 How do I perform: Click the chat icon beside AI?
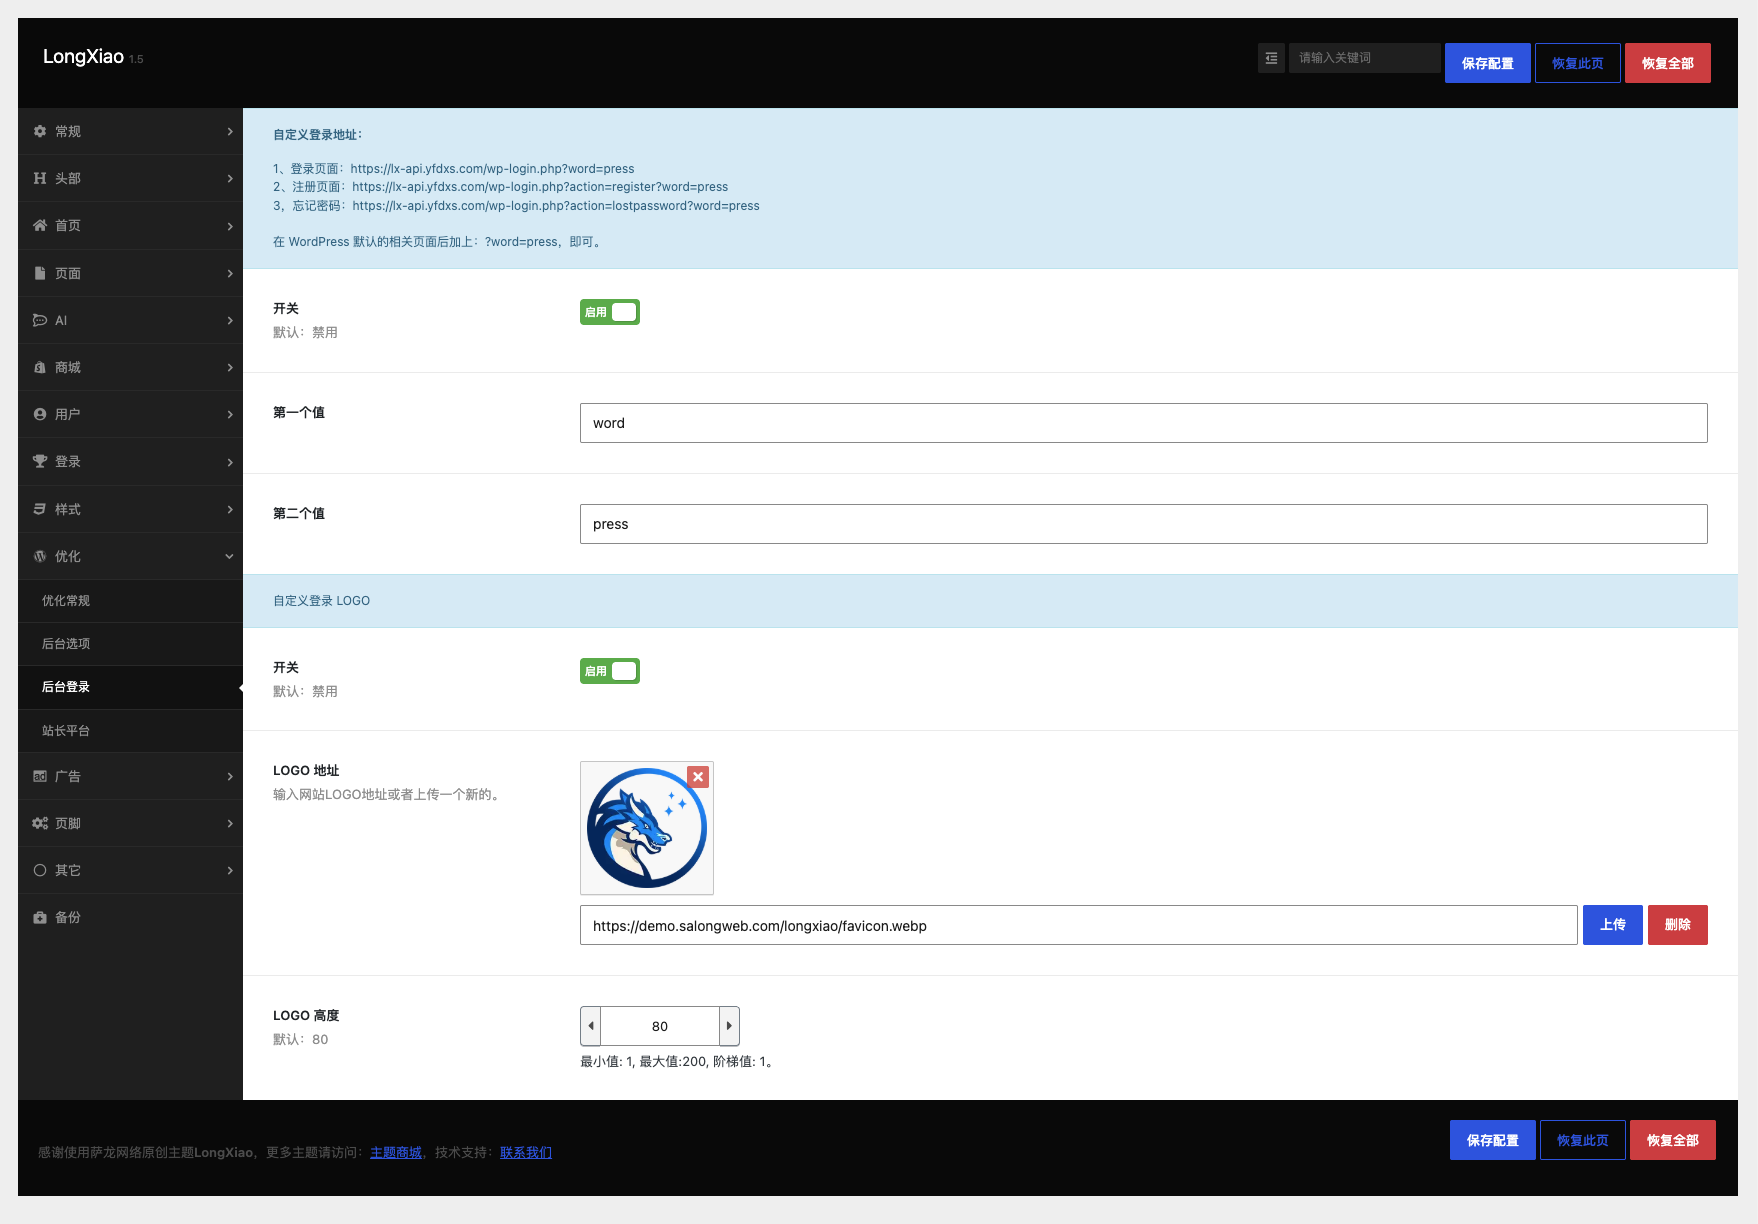pyautogui.click(x=40, y=320)
